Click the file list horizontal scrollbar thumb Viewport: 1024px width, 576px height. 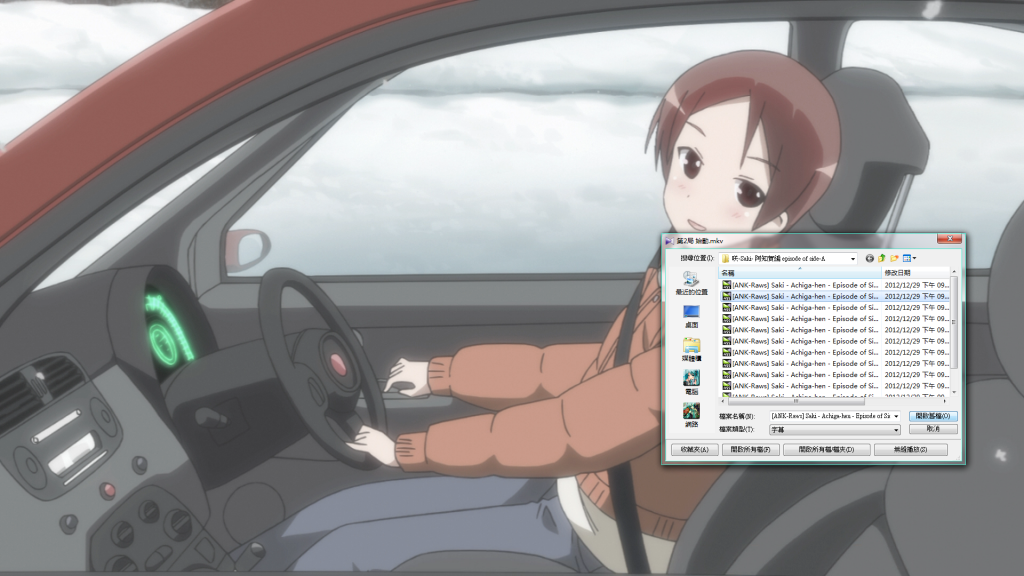point(796,401)
